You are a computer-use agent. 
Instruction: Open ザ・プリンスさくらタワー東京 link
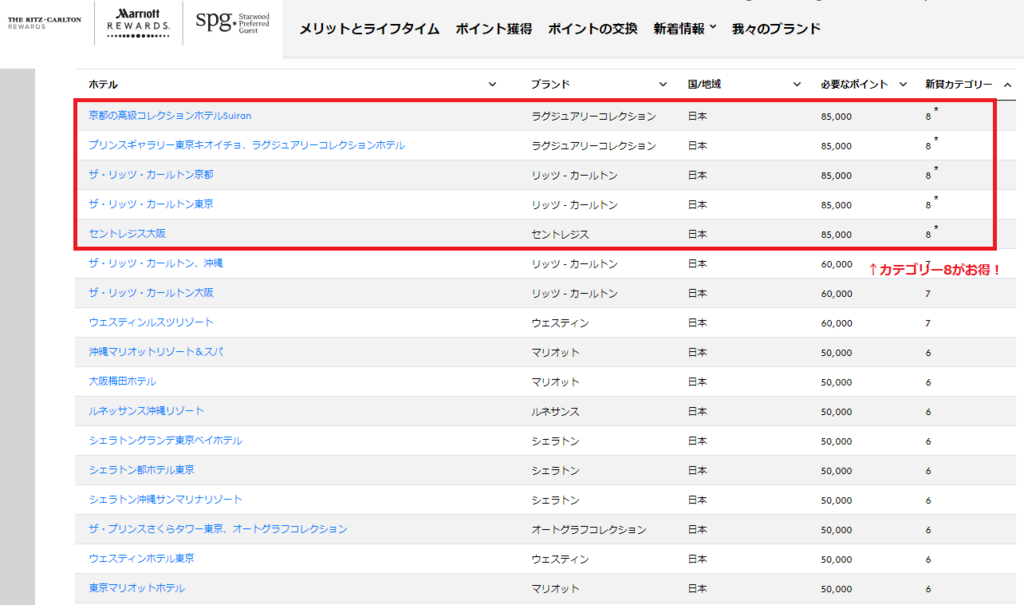pos(217,529)
